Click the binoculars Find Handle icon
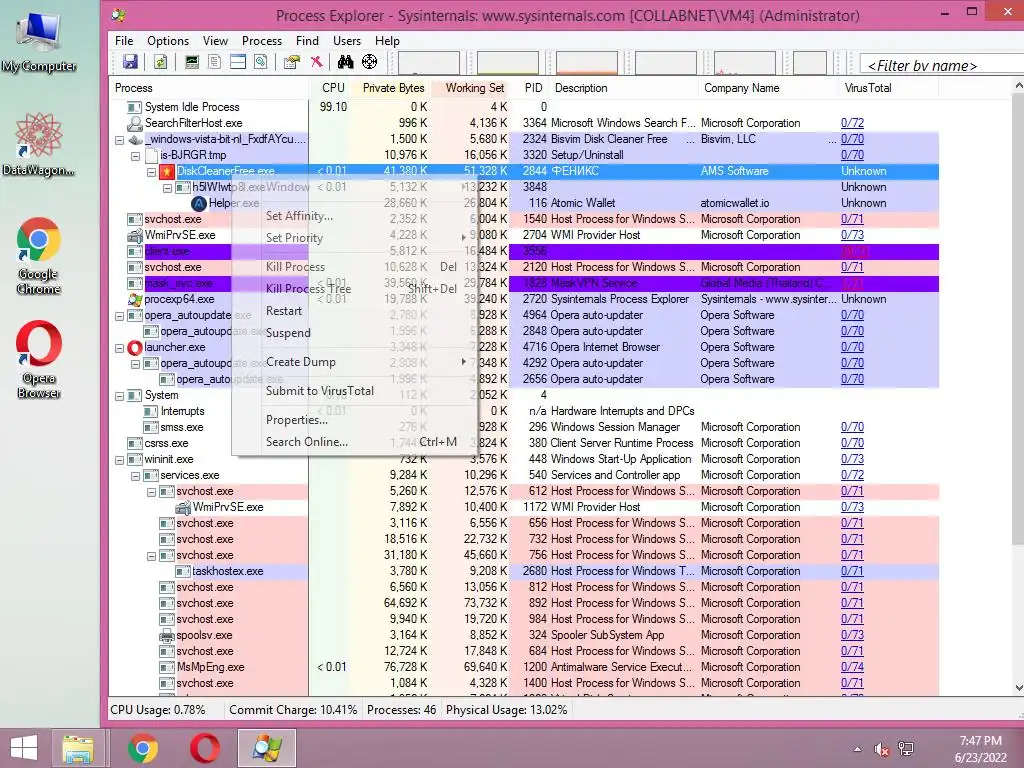 [345, 62]
